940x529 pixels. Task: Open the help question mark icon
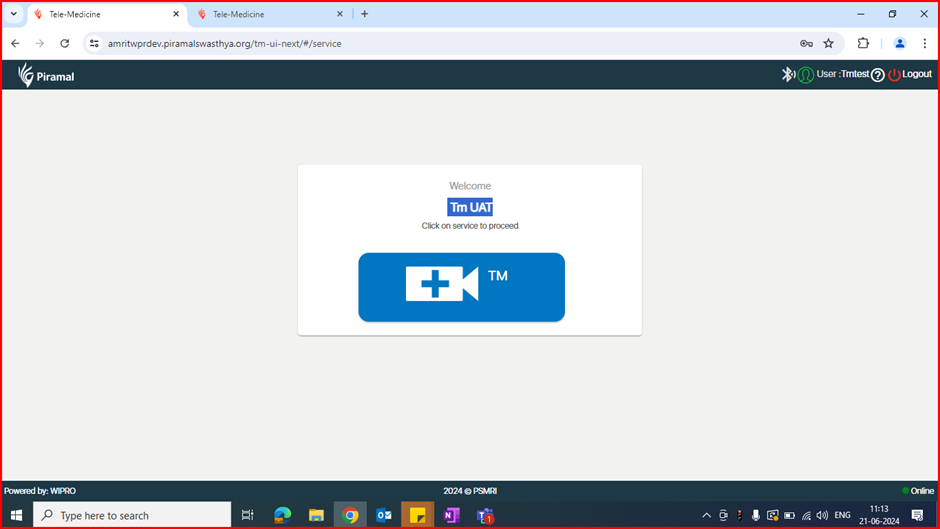878,75
